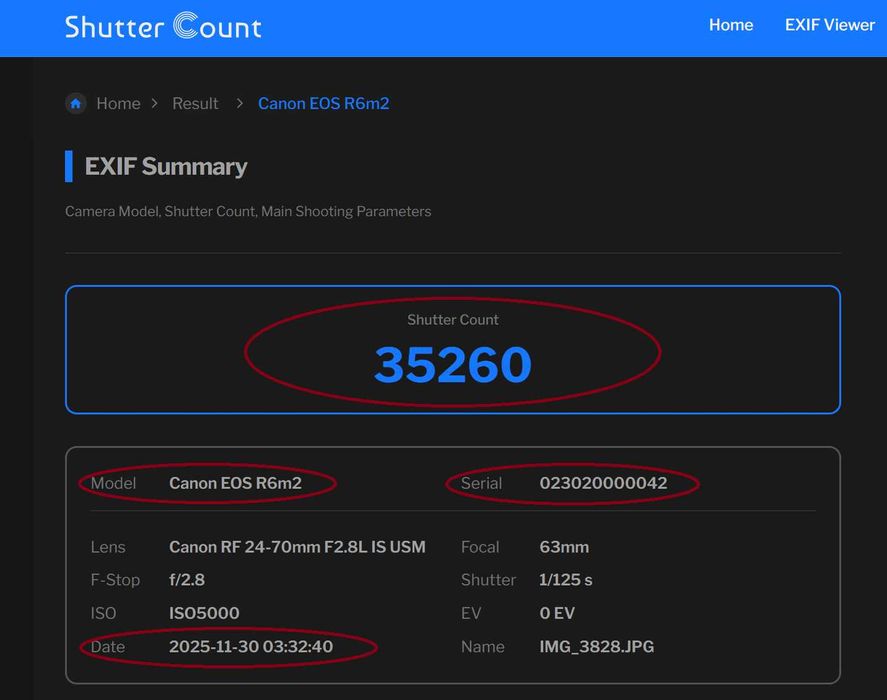Click shutter speed value 1/125 s
Viewport: 887px width, 700px height.
coord(566,580)
